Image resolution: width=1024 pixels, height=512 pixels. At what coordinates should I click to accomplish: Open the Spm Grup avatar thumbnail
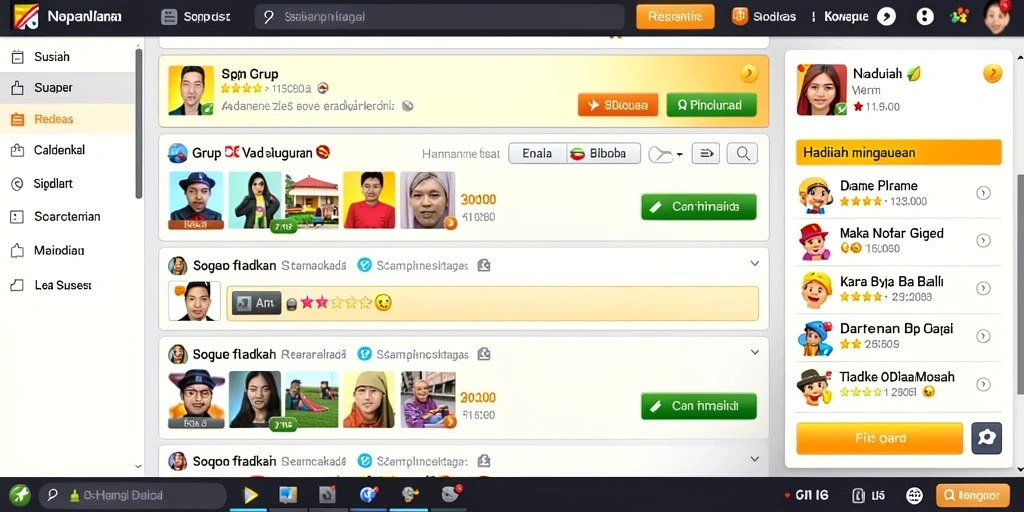click(191, 90)
